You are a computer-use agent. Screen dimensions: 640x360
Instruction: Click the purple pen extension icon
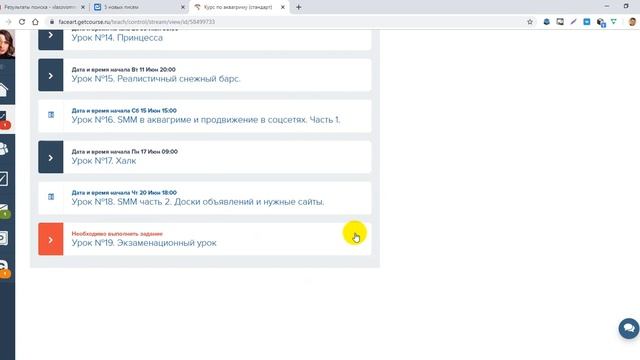(x=573, y=22)
